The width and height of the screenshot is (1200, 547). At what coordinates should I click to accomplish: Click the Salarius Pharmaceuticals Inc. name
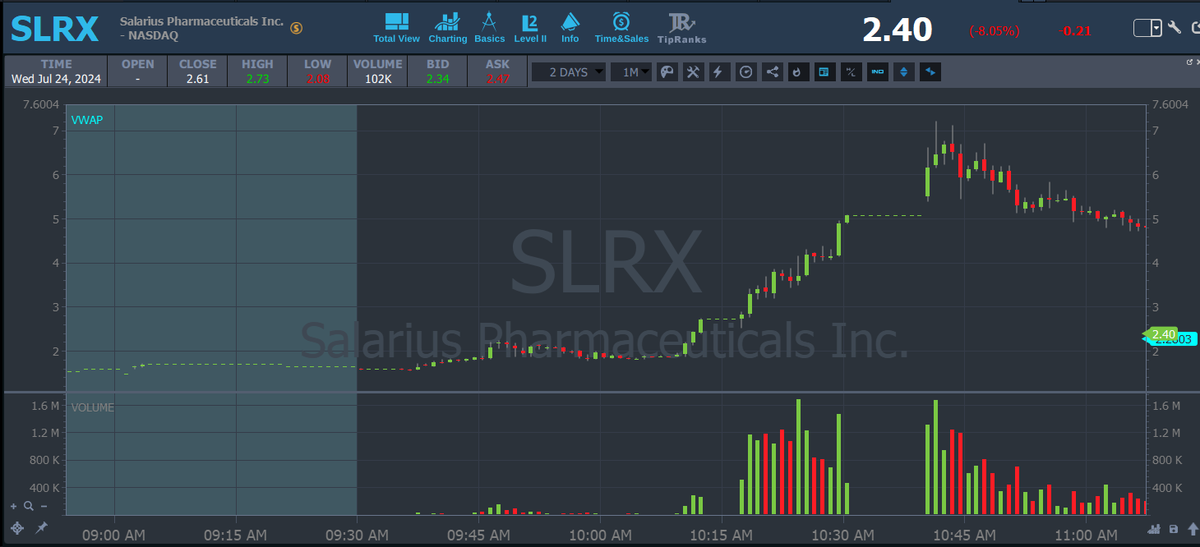pyautogui.click(x=201, y=21)
